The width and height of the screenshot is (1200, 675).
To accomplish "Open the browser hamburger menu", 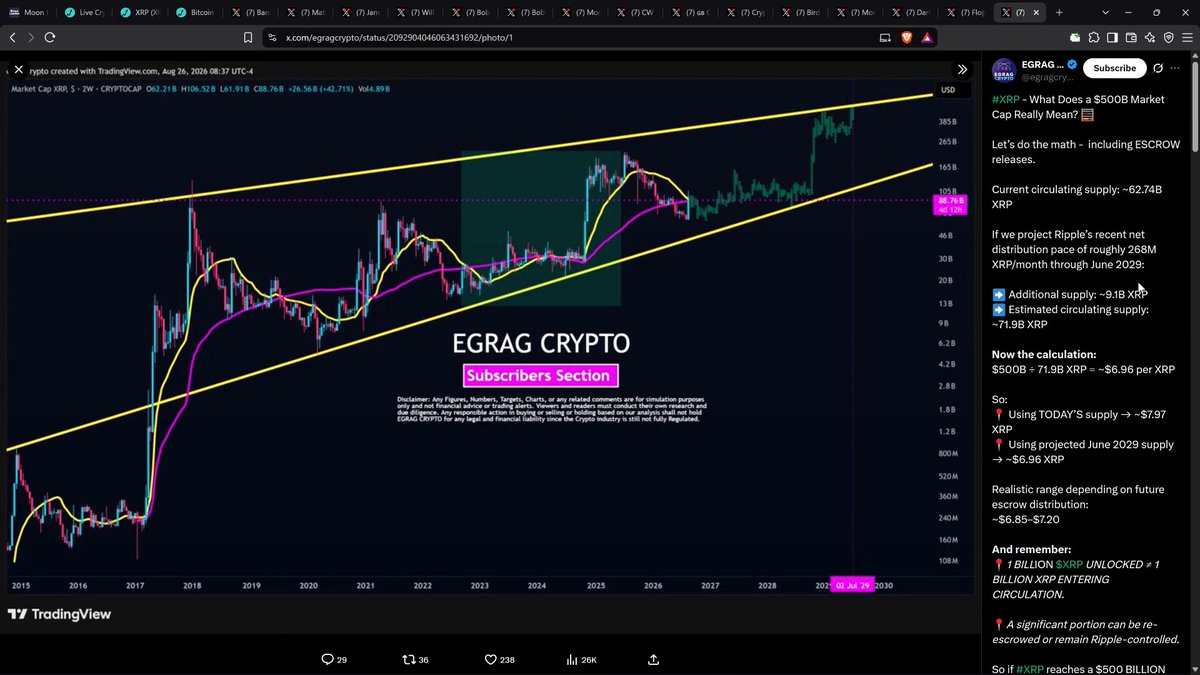I will 1188,37.
